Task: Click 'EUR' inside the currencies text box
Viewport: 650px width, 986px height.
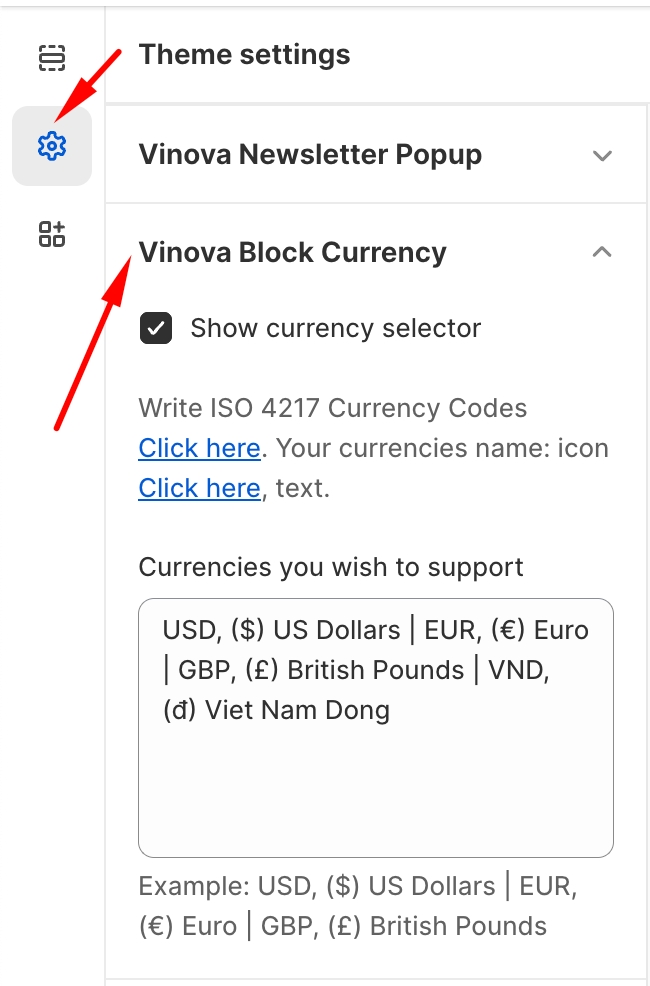Action: (x=449, y=630)
